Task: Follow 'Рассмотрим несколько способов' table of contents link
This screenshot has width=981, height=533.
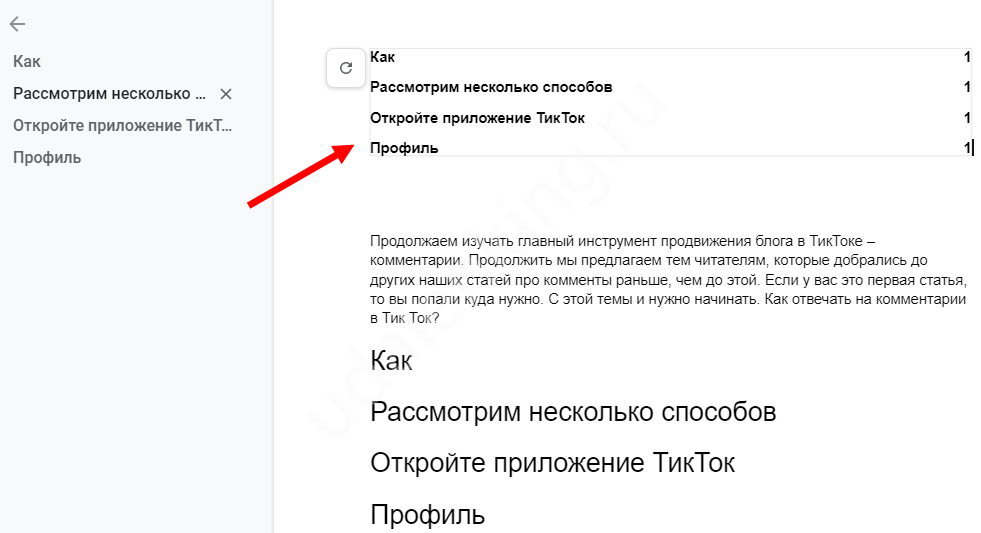Action: (x=490, y=88)
